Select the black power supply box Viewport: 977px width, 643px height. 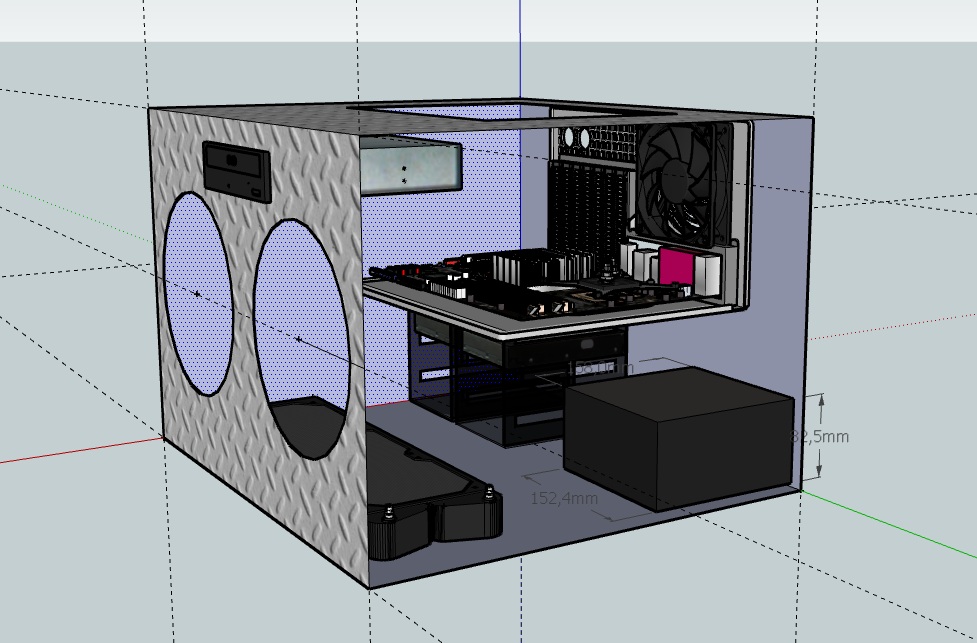click(x=678, y=440)
